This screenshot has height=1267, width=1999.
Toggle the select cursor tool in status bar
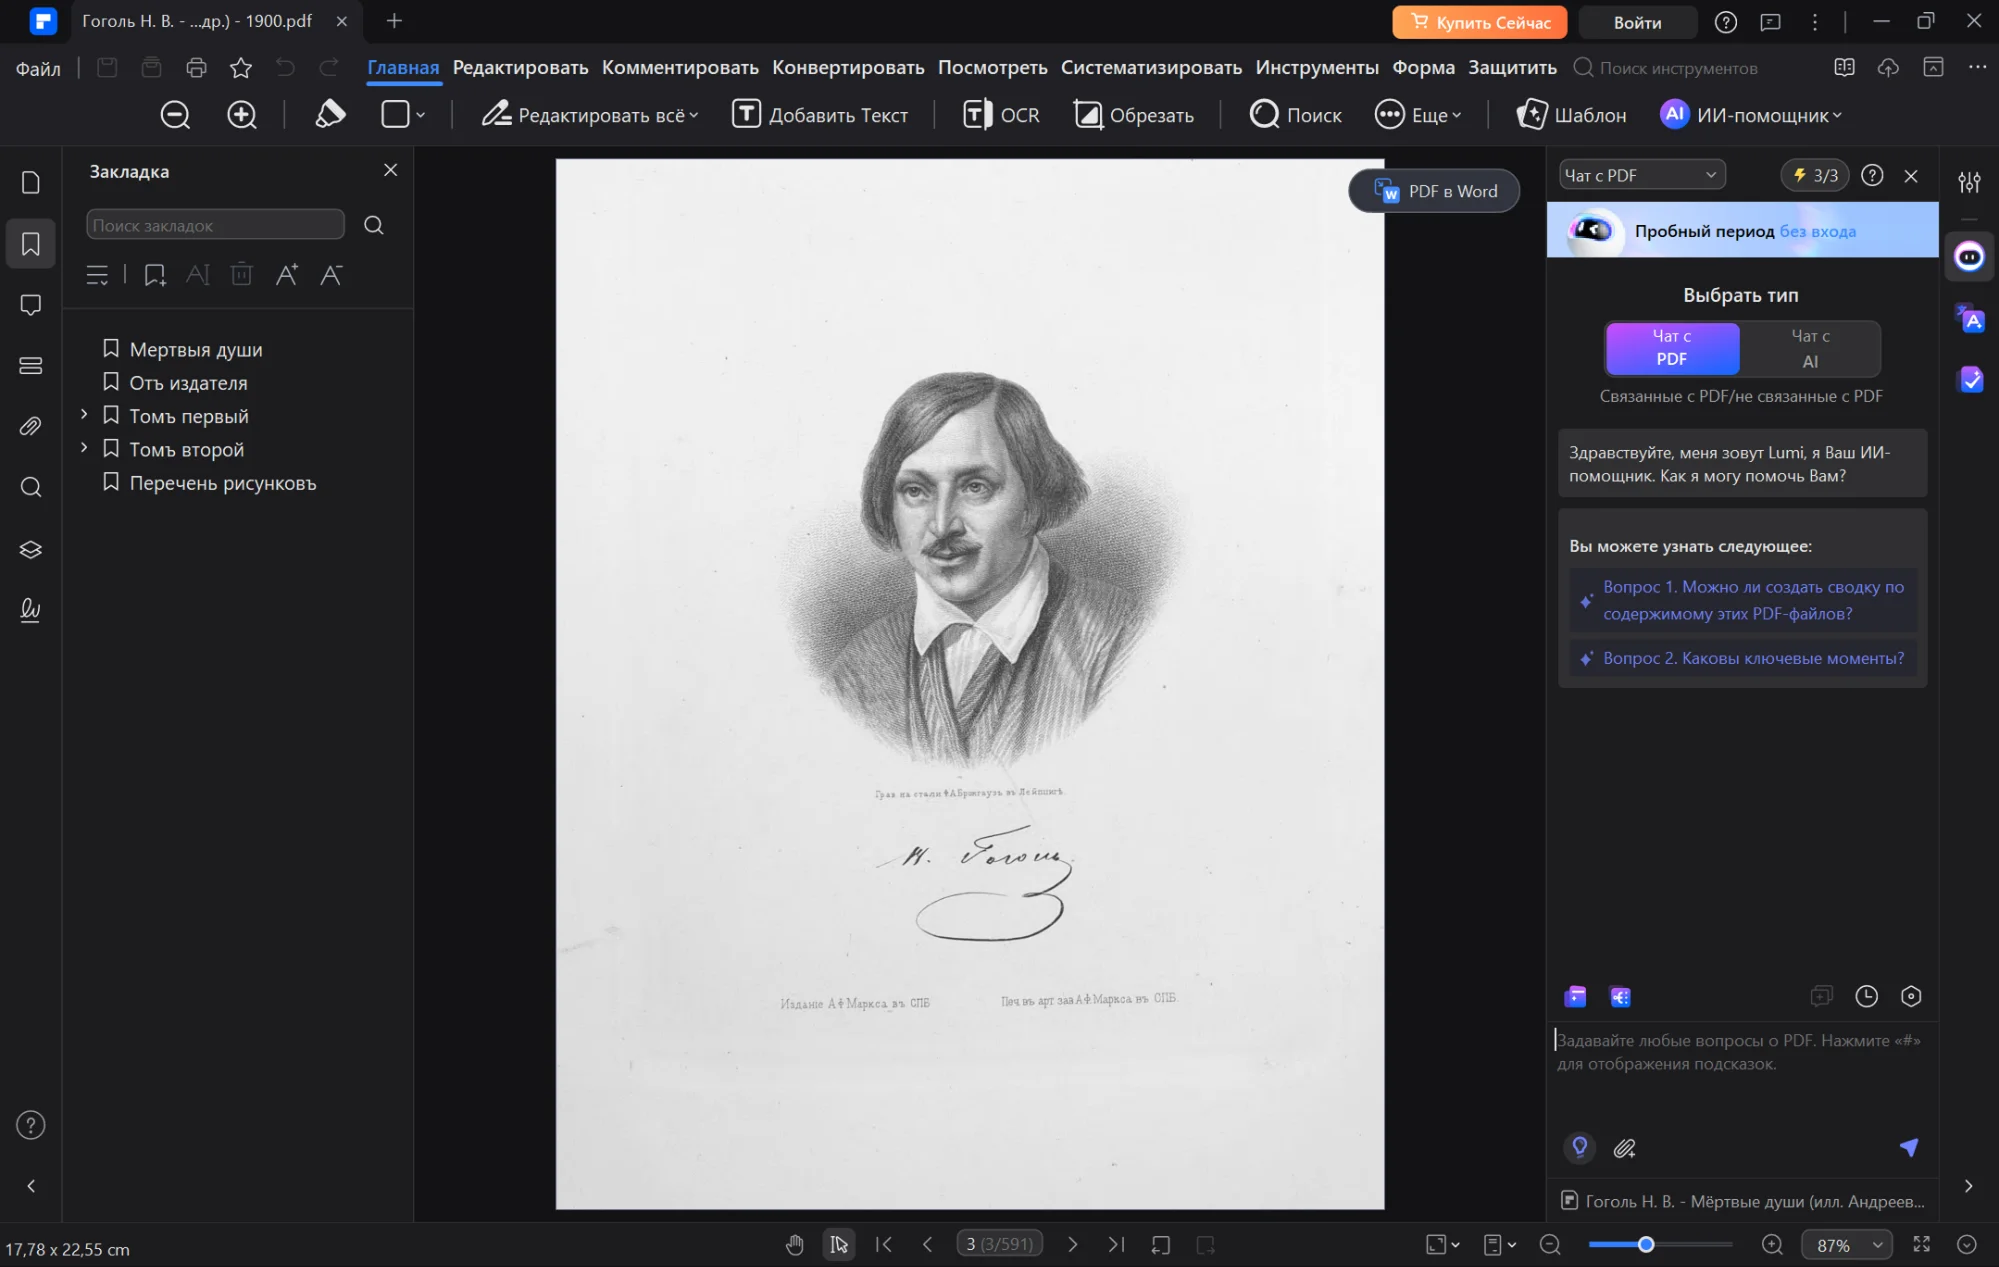pyautogui.click(x=838, y=1244)
